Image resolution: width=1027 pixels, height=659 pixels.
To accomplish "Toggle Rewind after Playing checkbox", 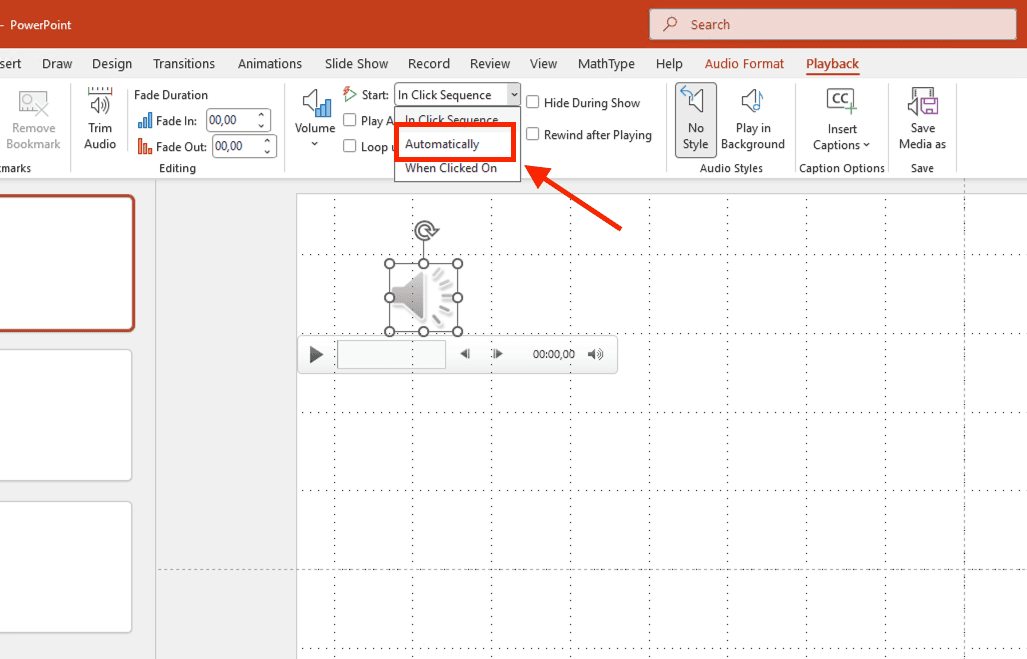I will click(x=533, y=134).
